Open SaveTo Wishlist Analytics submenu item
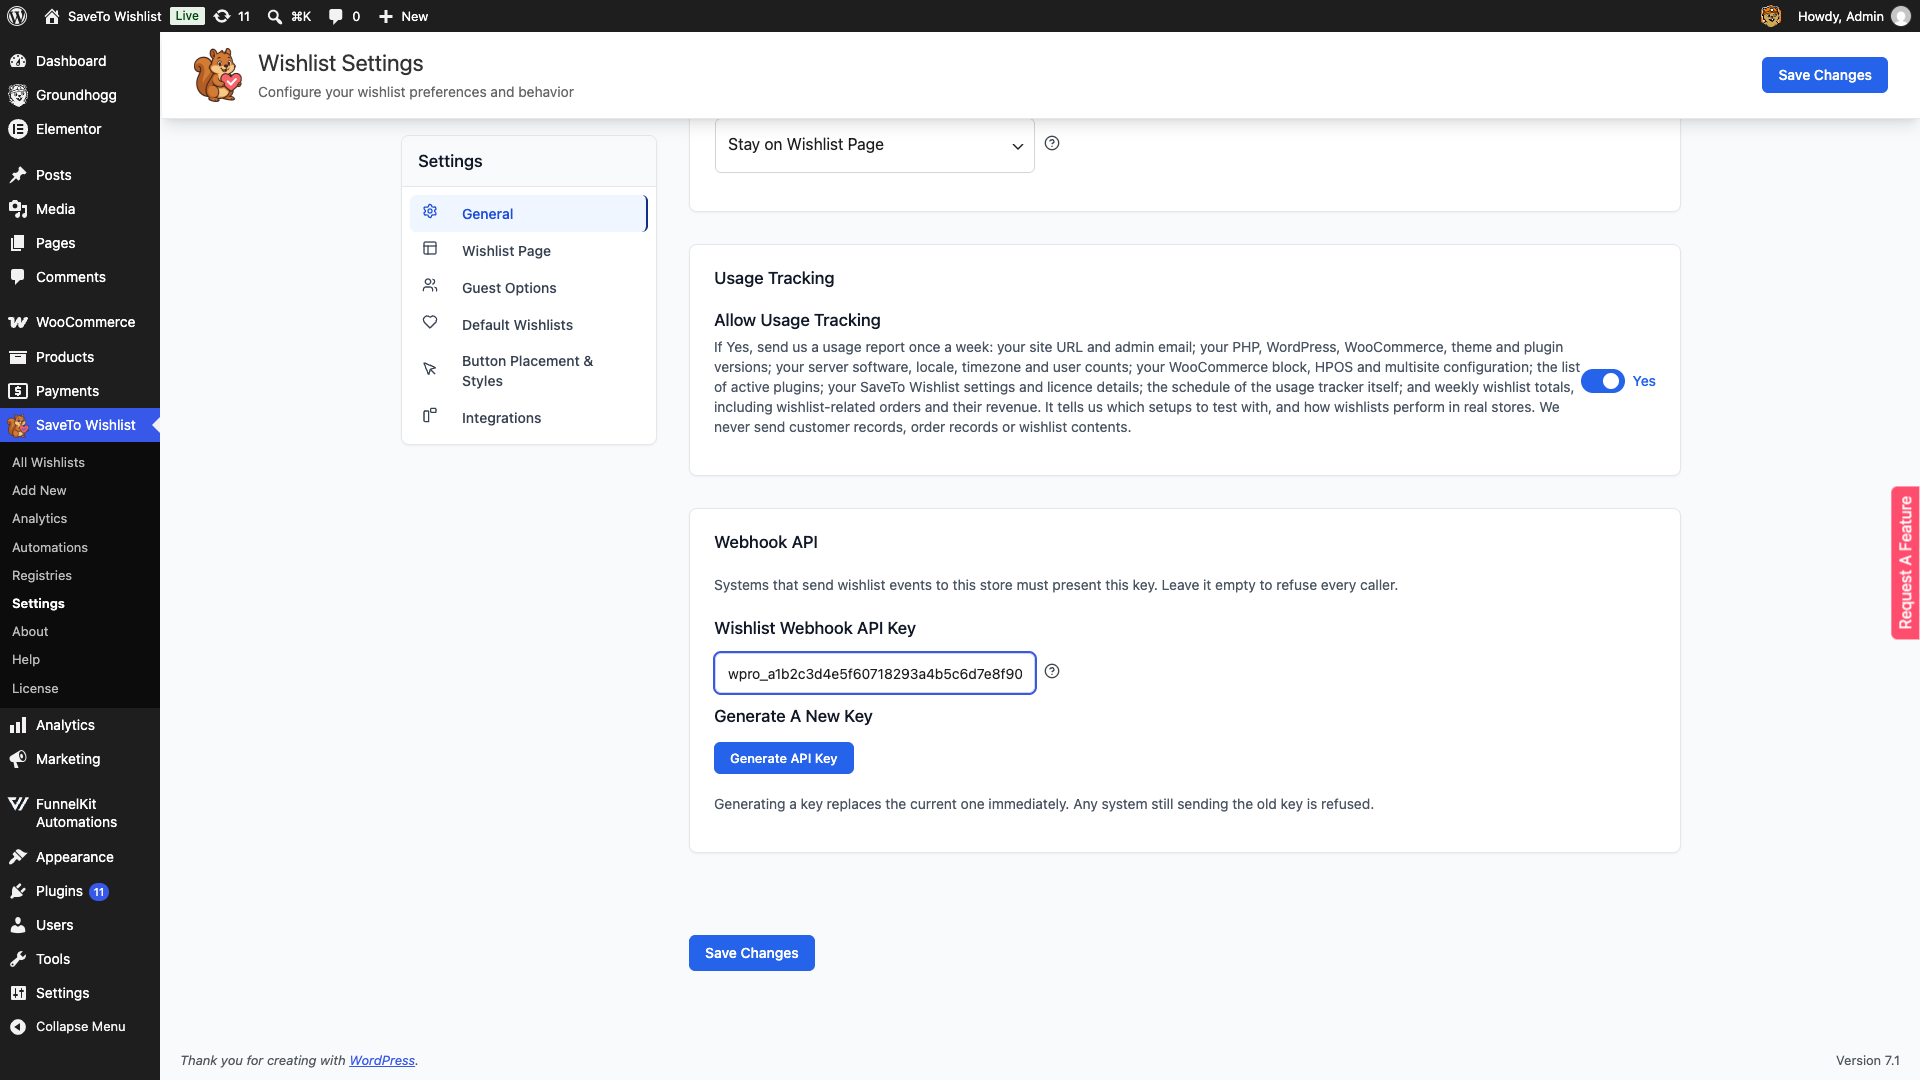 click(39, 518)
